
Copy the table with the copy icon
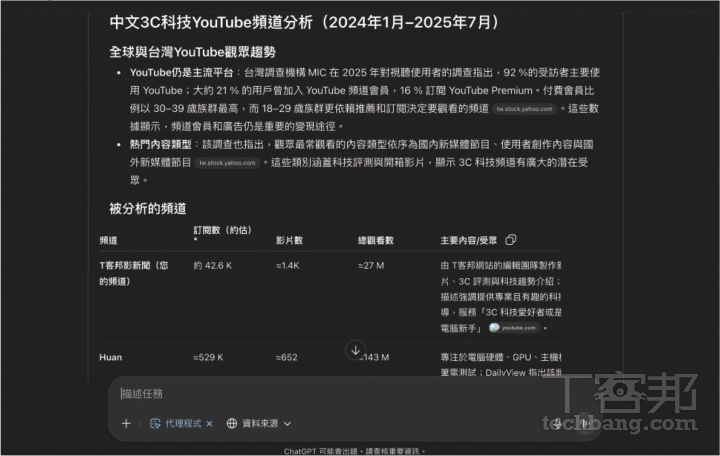(511, 240)
